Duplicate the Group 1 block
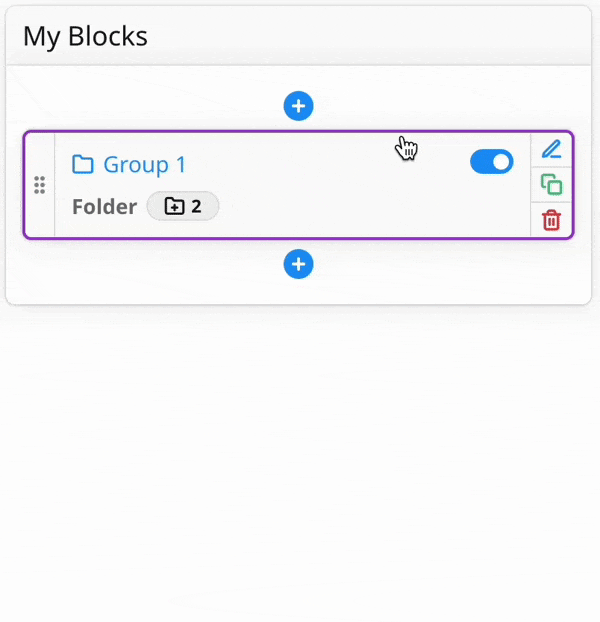The image size is (600, 622). coord(551,185)
